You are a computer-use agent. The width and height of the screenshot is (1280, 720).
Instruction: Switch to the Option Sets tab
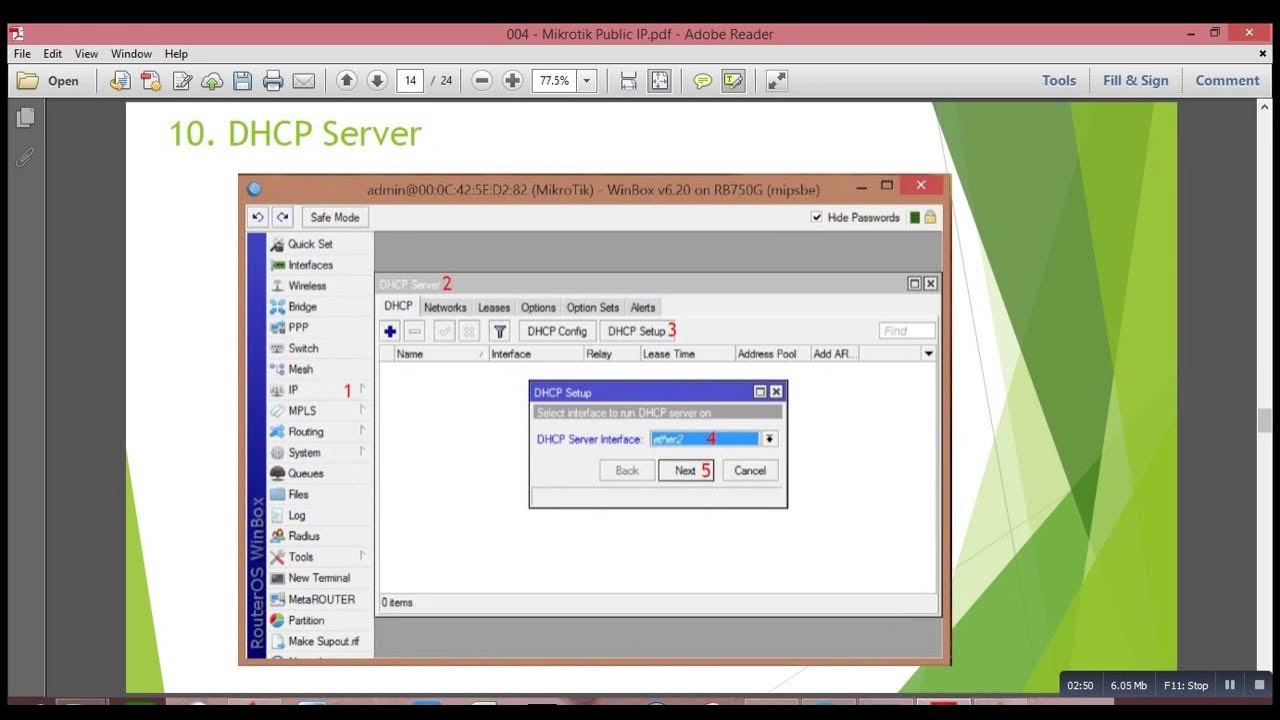click(x=593, y=307)
